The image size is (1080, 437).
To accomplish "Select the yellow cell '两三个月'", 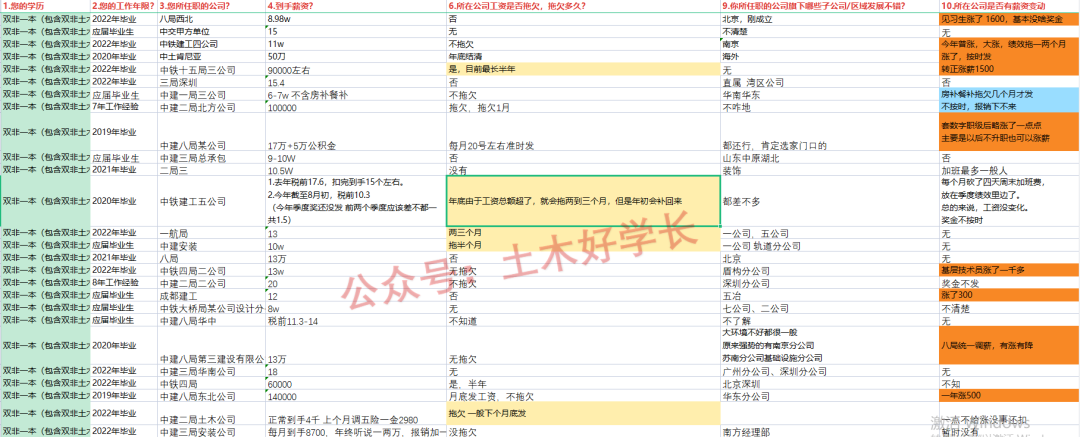I will coord(583,233).
